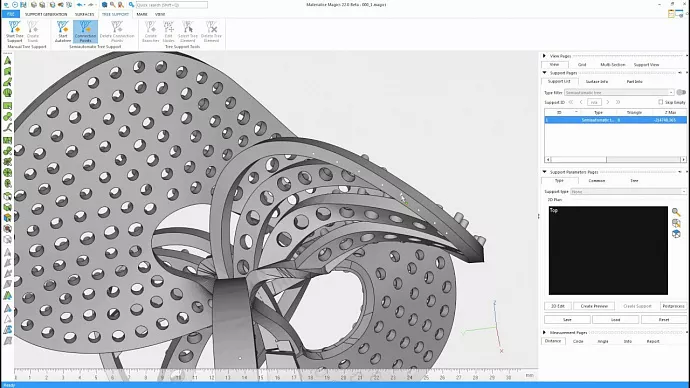This screenshot has height=388, width=690.
Task: Click the Postprocess button
Action: point(673,306)
